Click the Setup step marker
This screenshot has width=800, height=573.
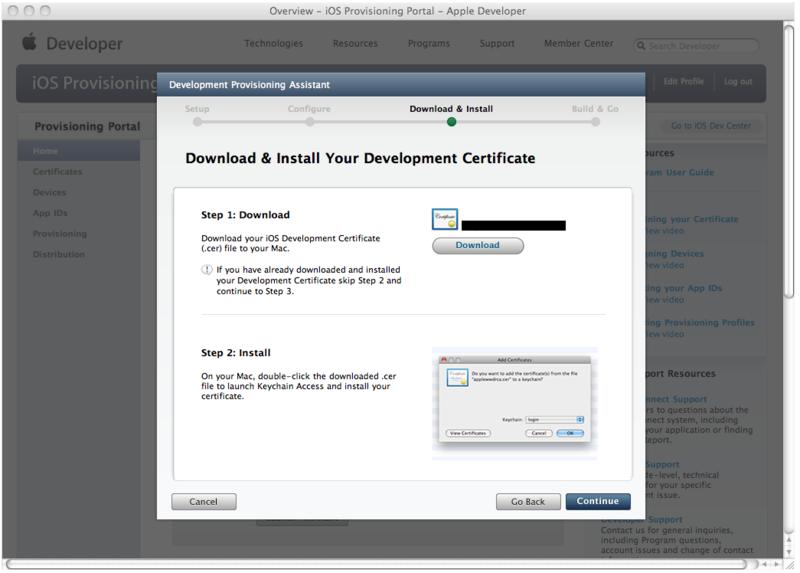pos(197,122)
